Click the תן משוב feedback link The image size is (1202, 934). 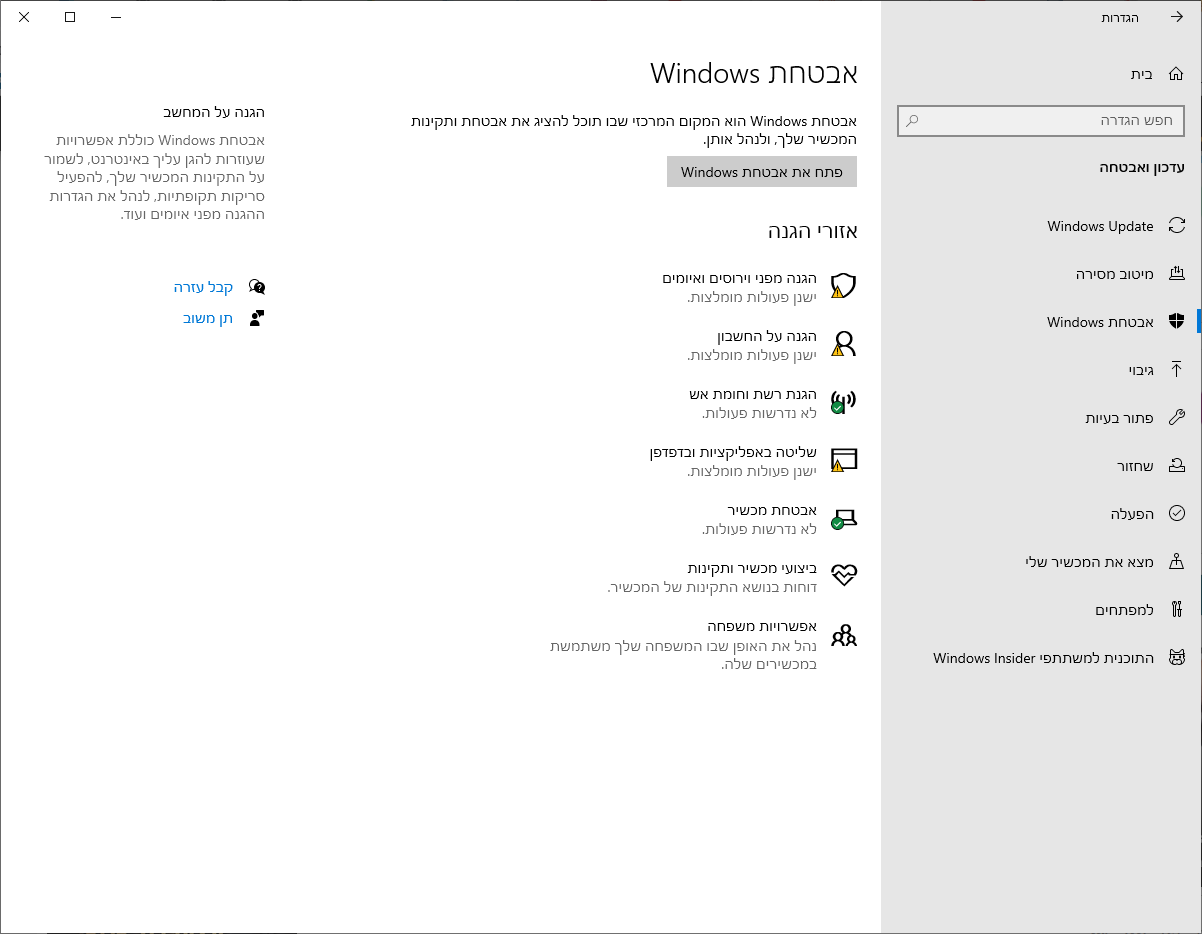(x=208, y=318)
